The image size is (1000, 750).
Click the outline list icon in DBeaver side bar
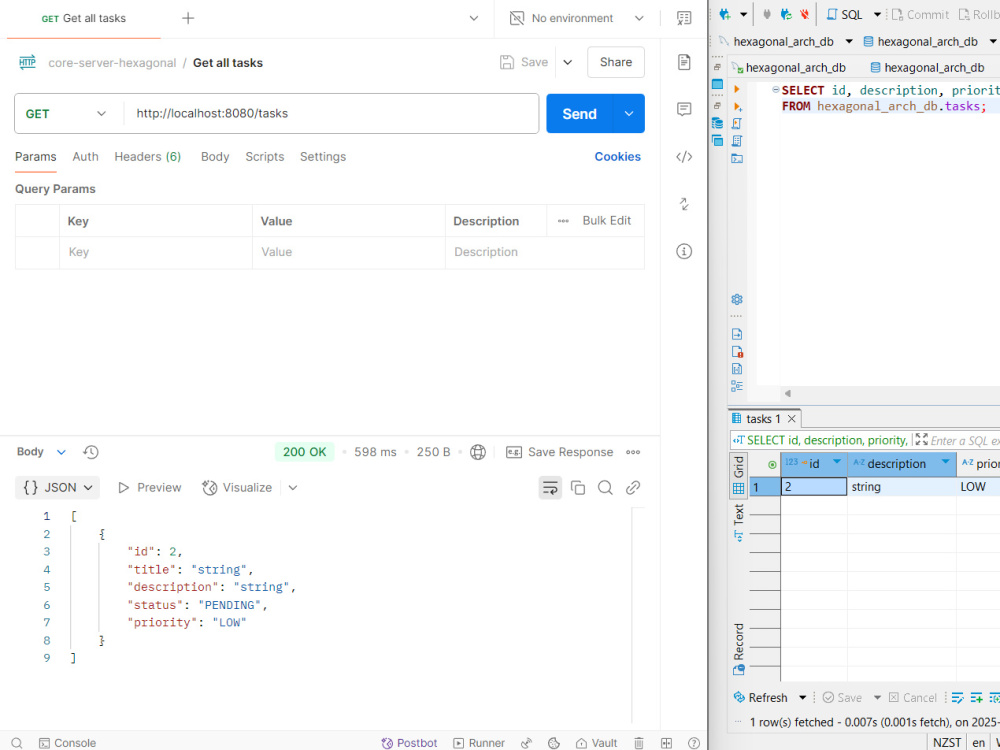click(x=737, y=386)
